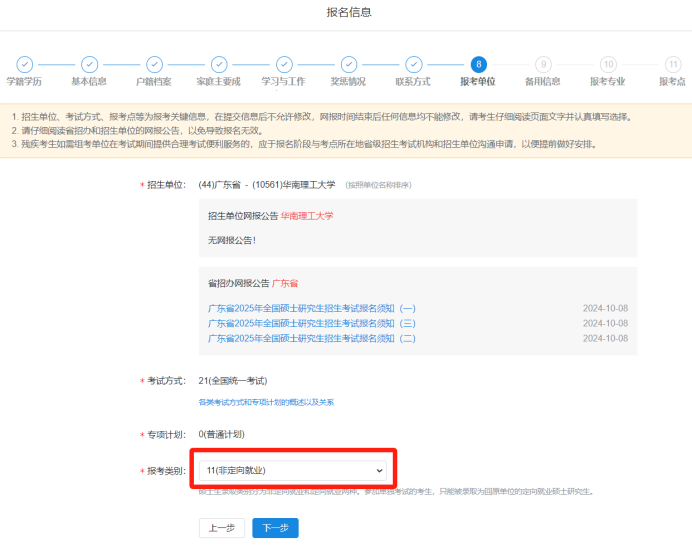Open the 广东省2025年全国硕士研究生招生考试报名须知（一） link
This screenshot has height=557, width=692.
coord(312,308)
